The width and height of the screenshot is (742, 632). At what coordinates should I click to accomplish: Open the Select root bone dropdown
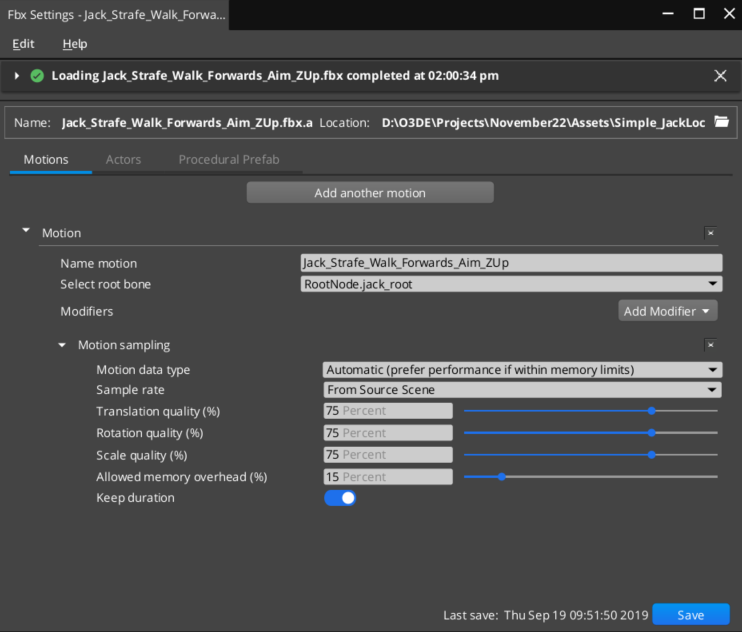point(511,284)
